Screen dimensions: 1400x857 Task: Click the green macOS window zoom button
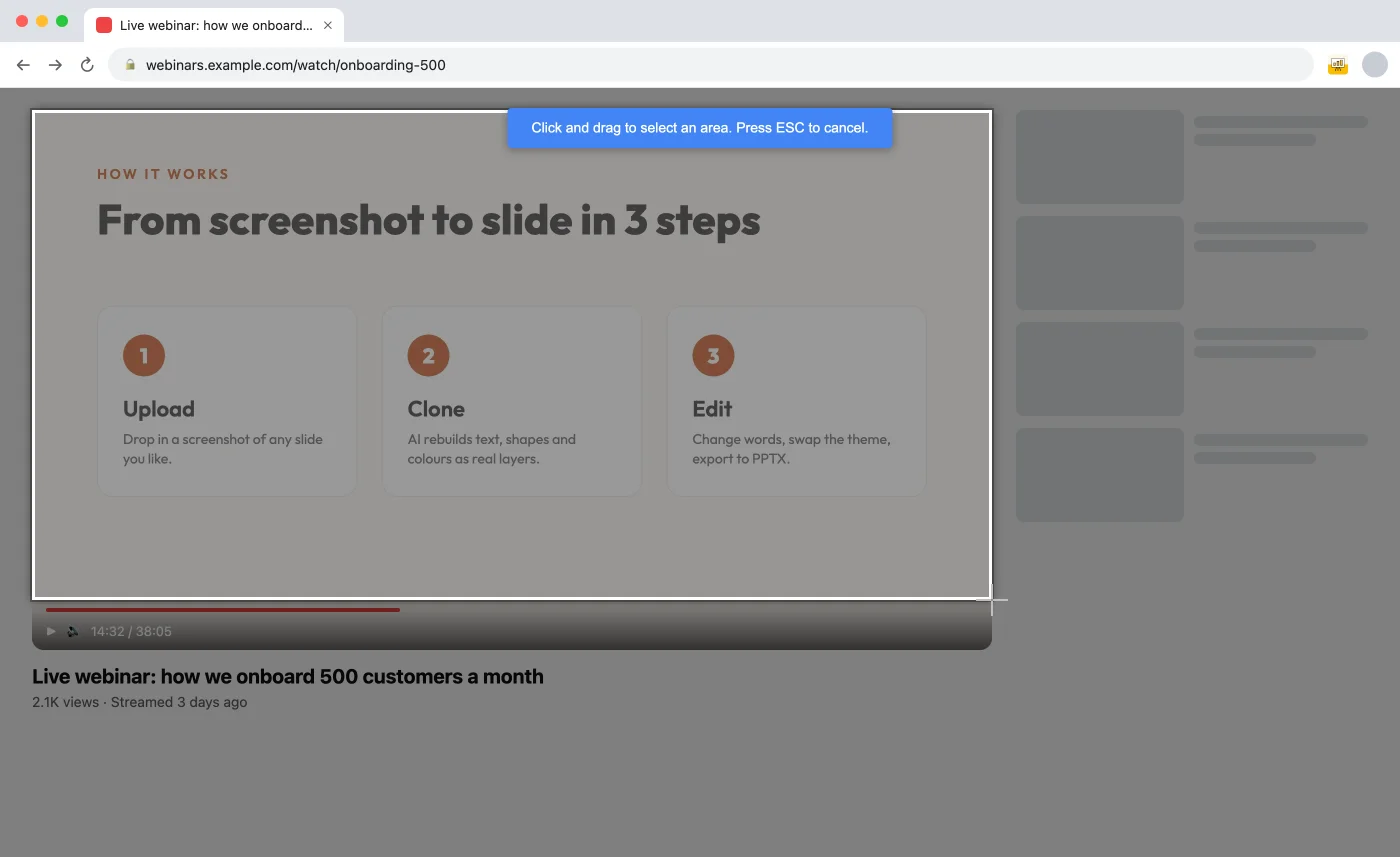click(62, 21)
